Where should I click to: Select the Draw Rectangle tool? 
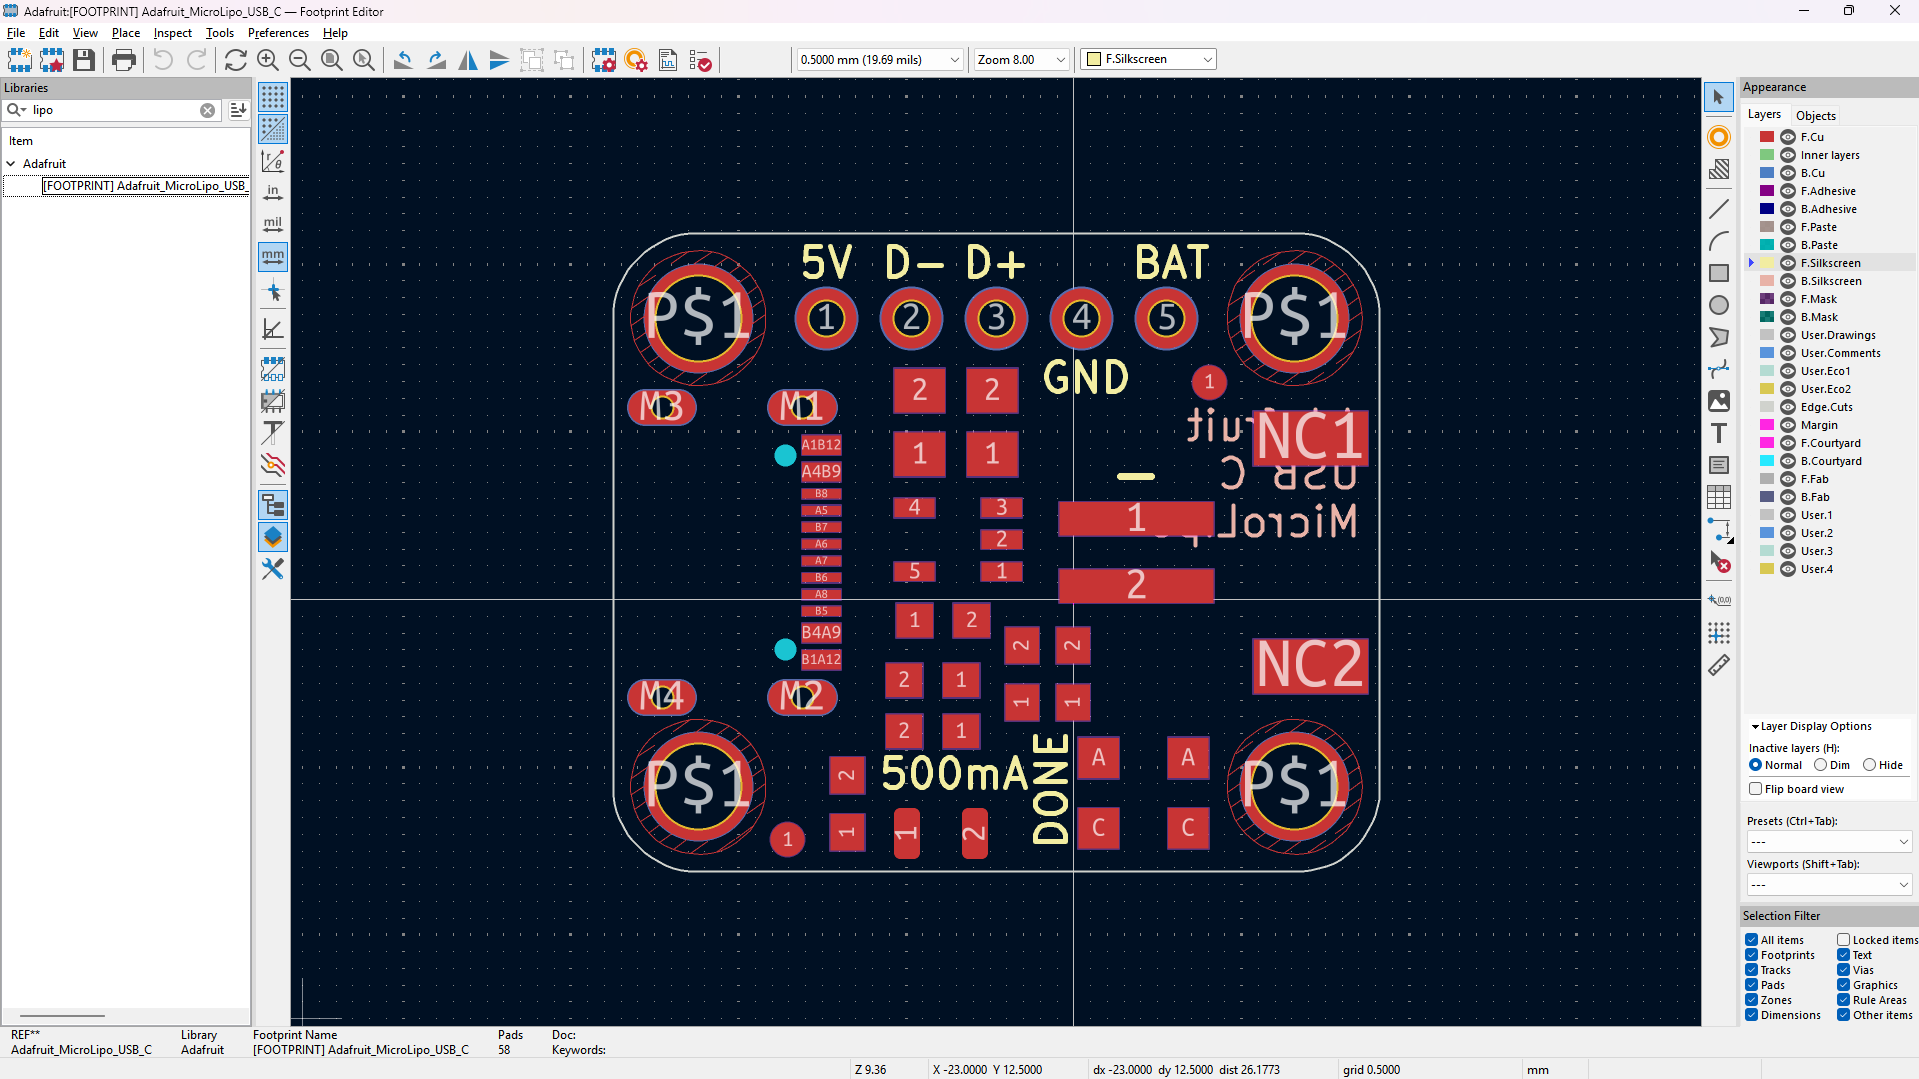pos(1720,272)
